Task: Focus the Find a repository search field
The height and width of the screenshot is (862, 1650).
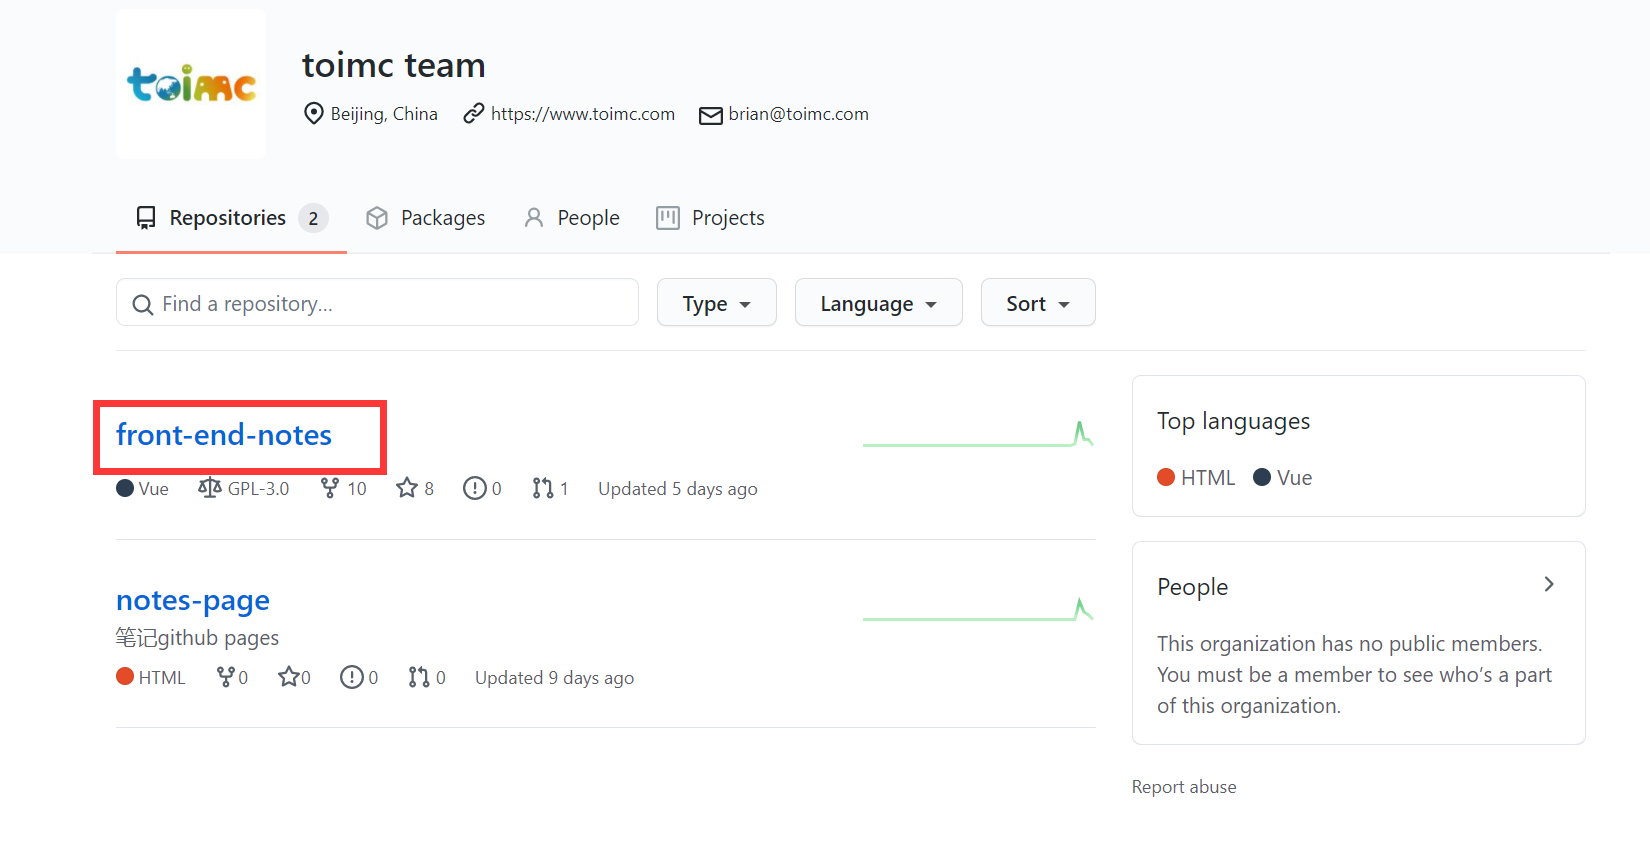Action: (377, 302)
